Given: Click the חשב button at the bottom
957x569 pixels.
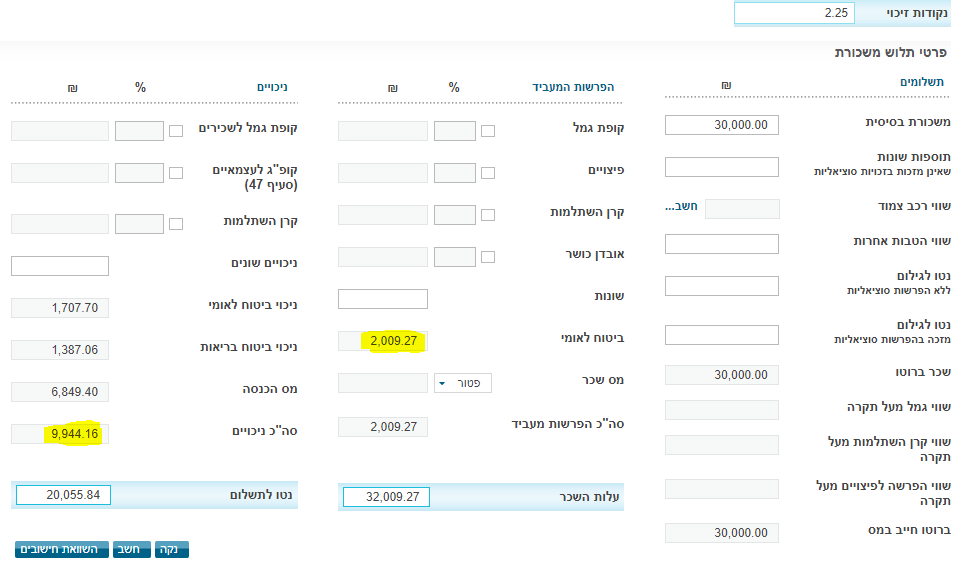Looking at the screenshot, I should (x=131, y=549).
